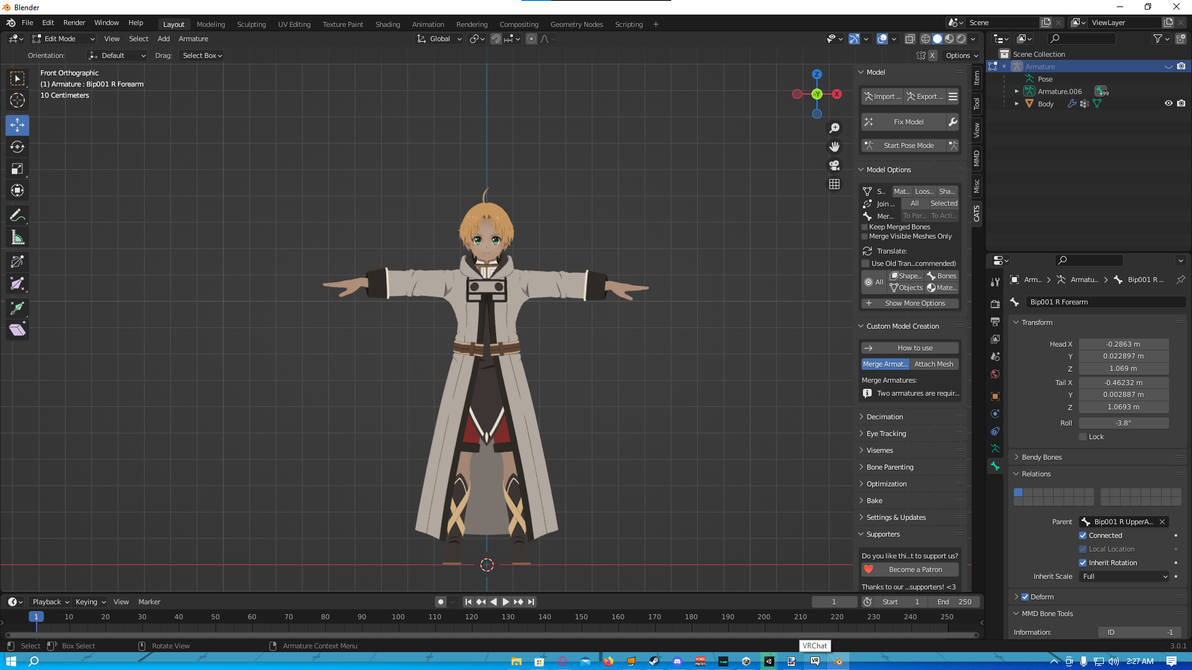Enable Keep Merged Bones checkbox

click(x=865, y=227)
